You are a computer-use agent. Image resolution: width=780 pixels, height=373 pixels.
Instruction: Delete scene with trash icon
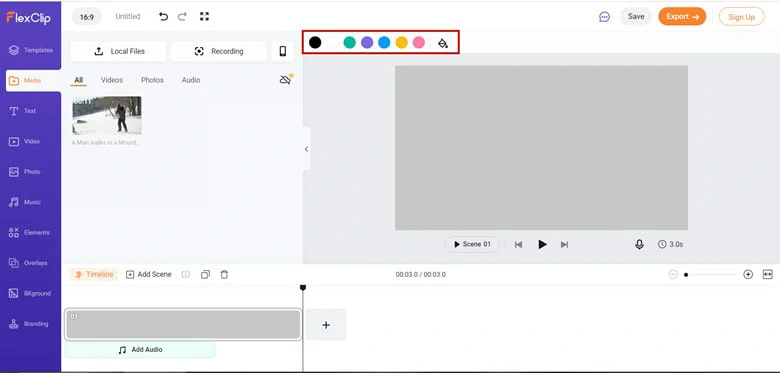(x=224, y=275)
